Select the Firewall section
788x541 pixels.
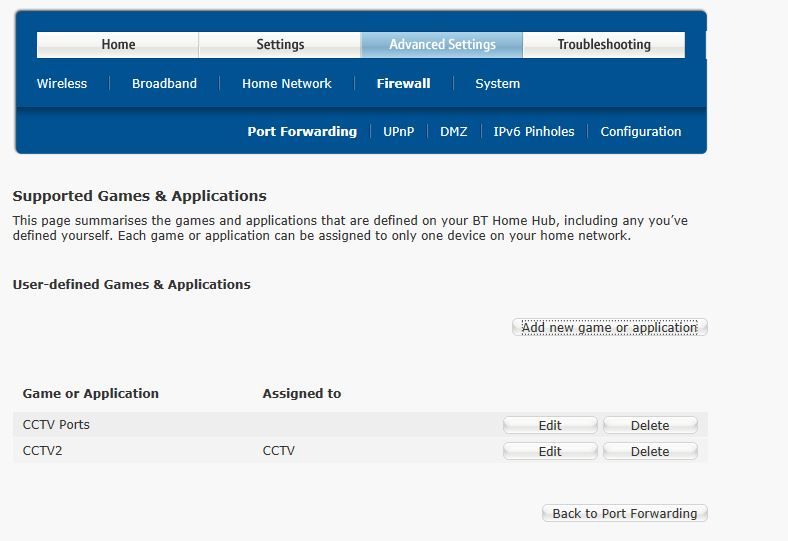[x=404, y=83]
